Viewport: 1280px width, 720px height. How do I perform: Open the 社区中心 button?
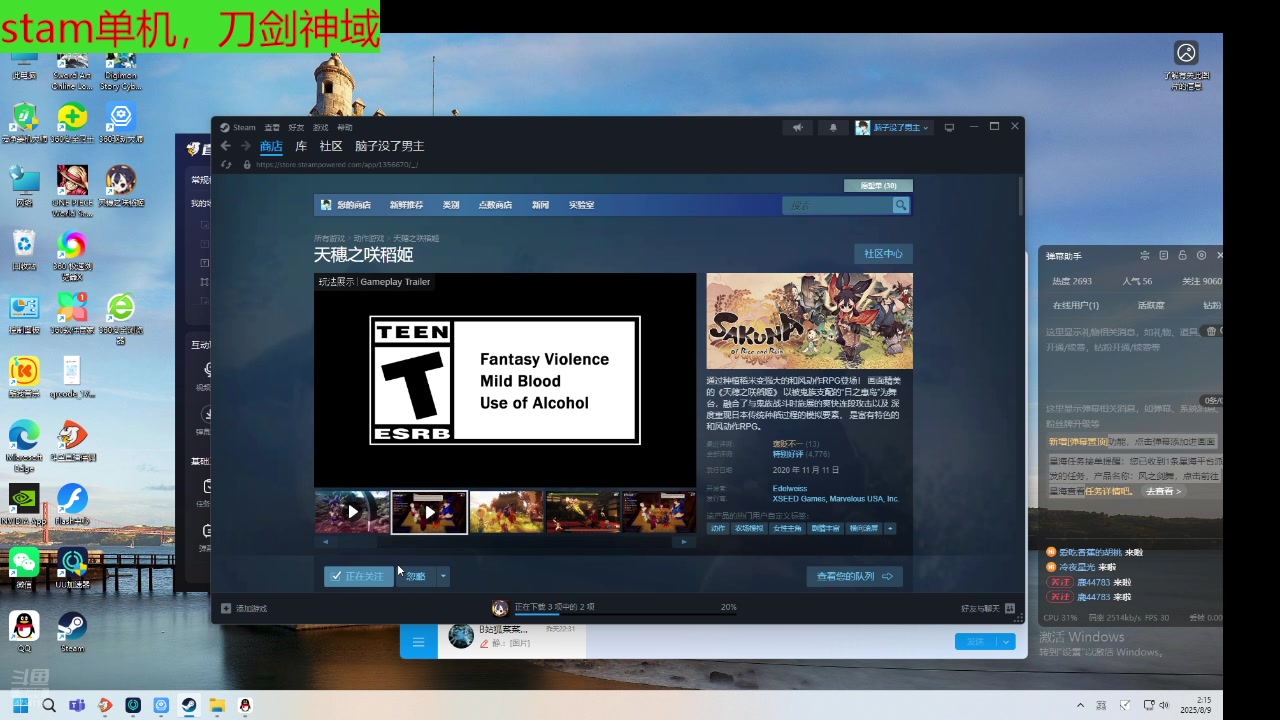[x=883, y=254]
